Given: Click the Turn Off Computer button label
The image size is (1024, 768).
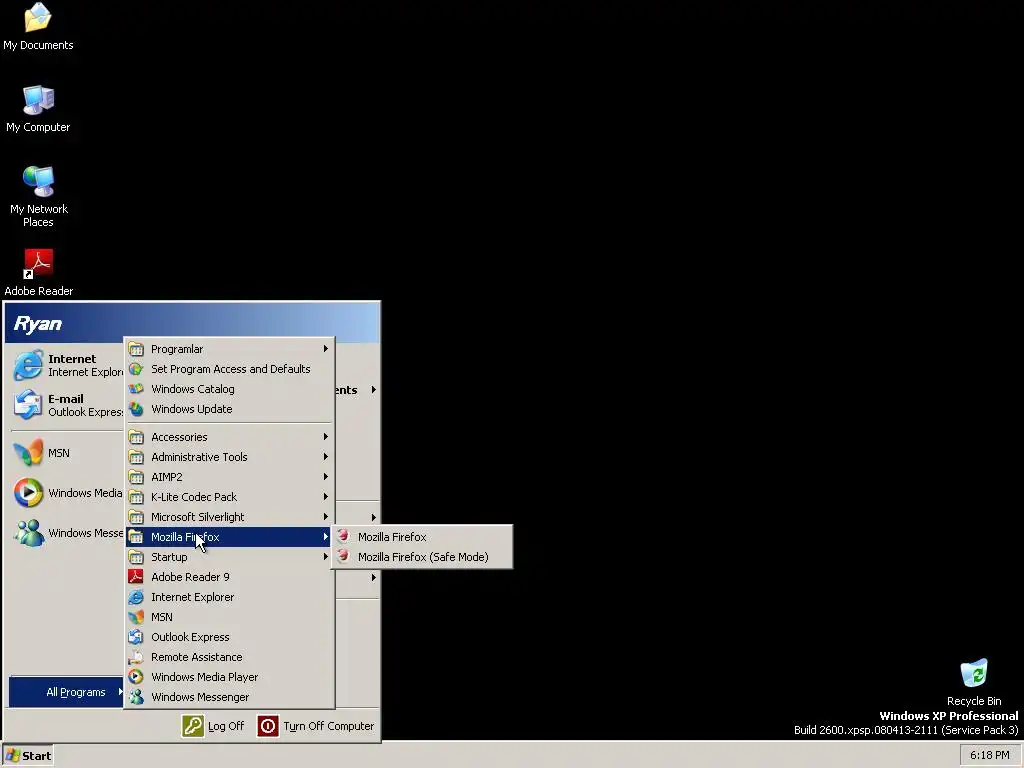Looking at the screenshot, I should (328, 726).
